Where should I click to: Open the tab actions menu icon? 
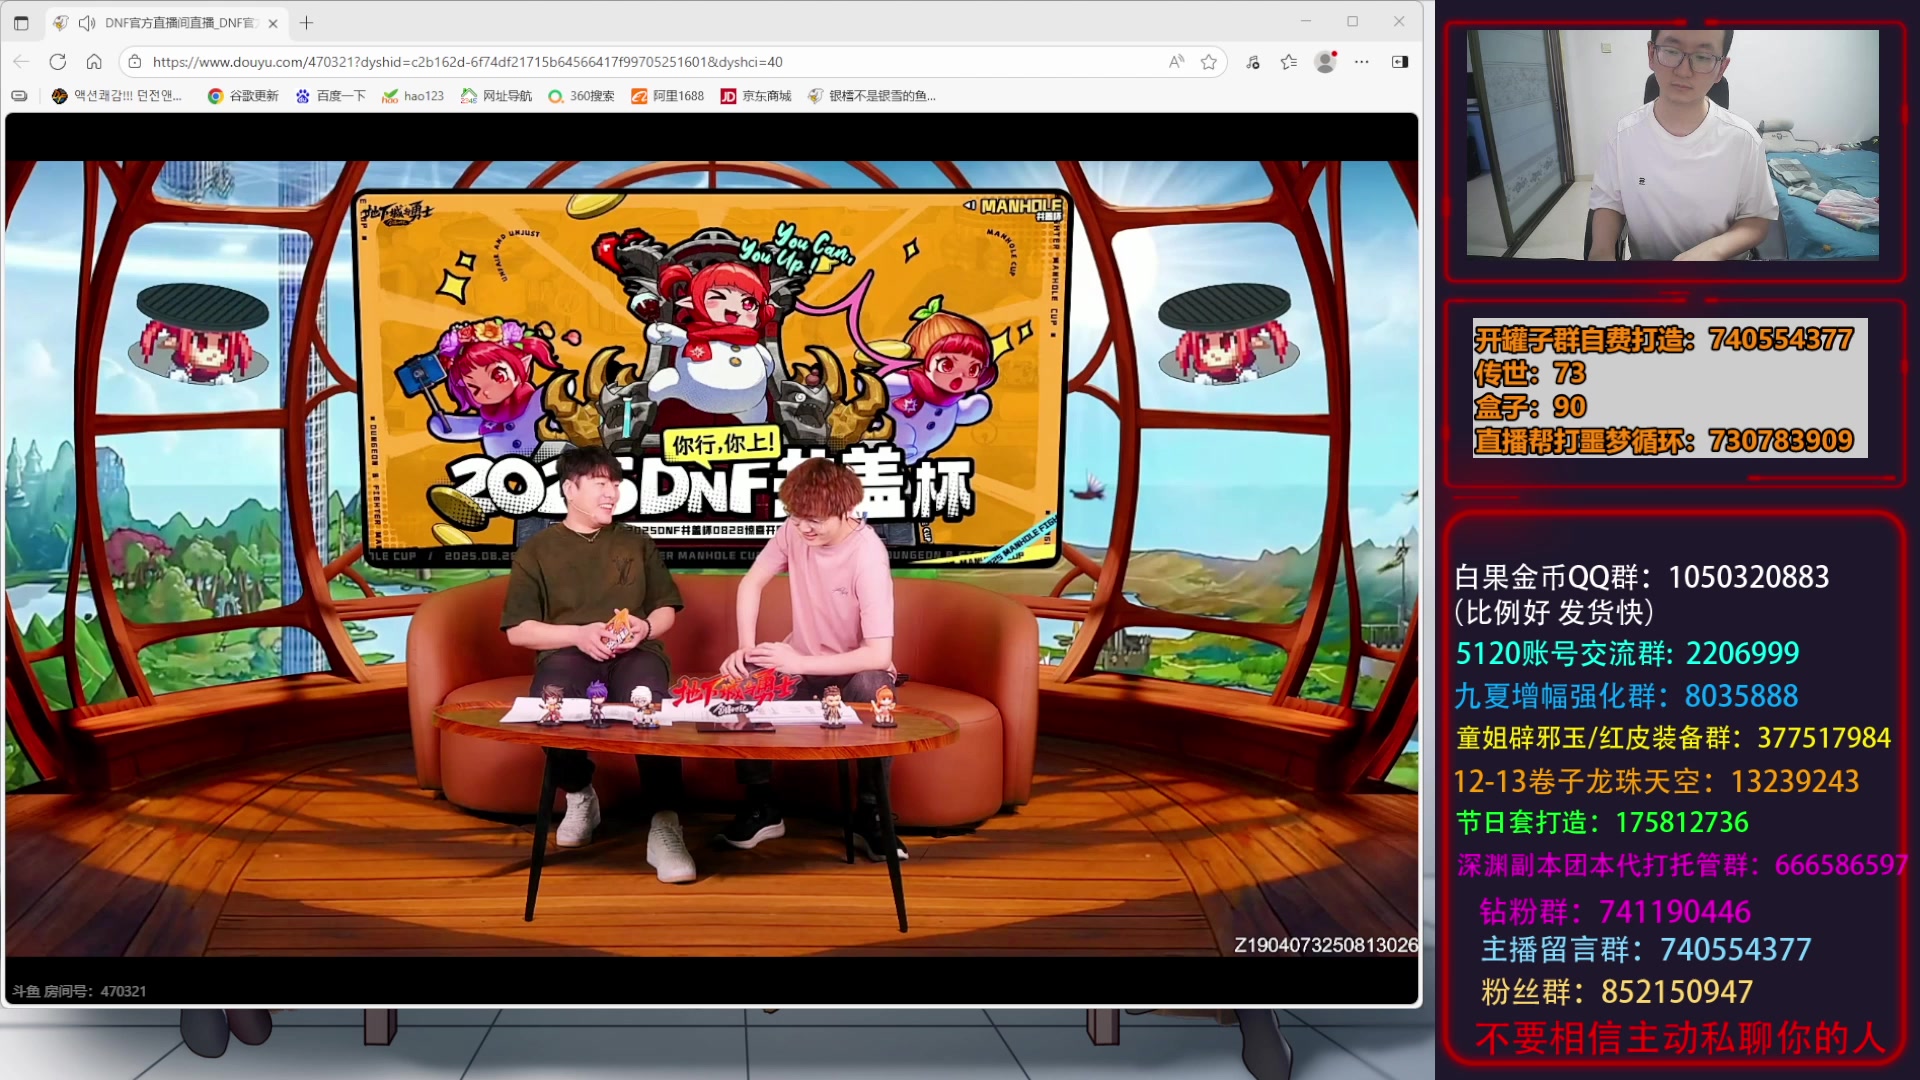pos(21,22)
